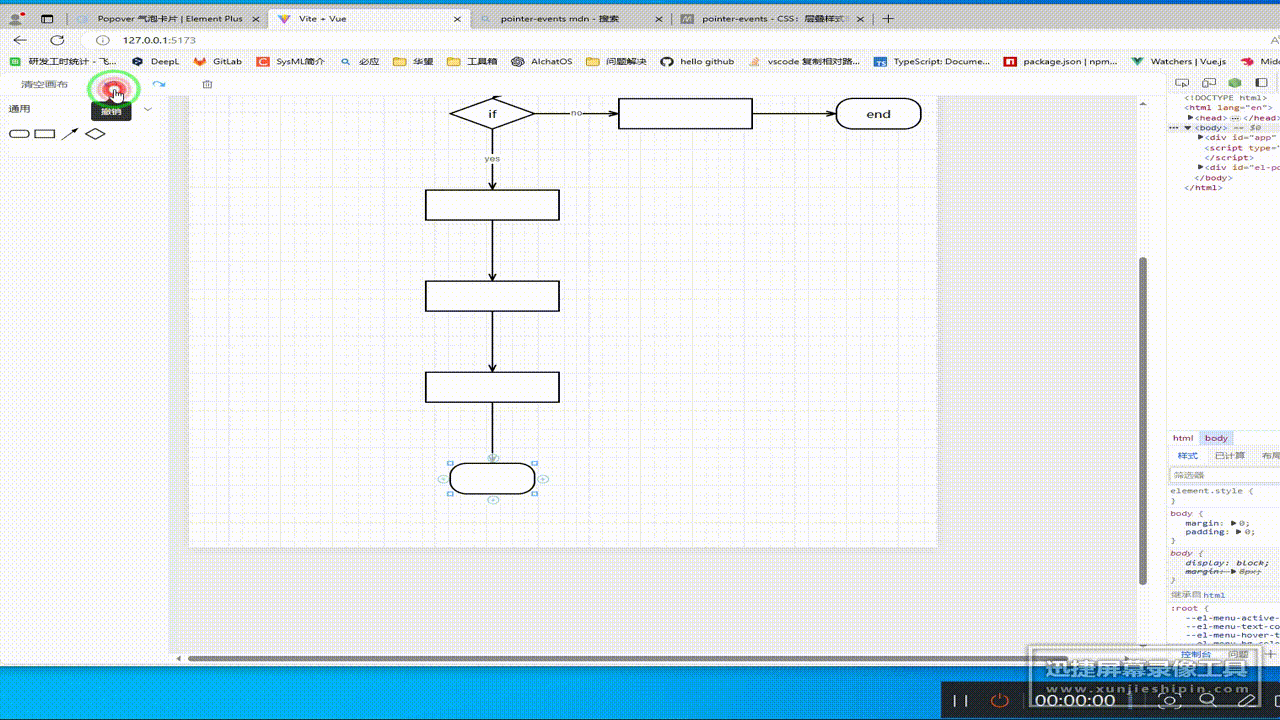This screenshot has height=720, width=1280.
Task: Open AIchatOS bookmark
Action: [x=541, y=61]
